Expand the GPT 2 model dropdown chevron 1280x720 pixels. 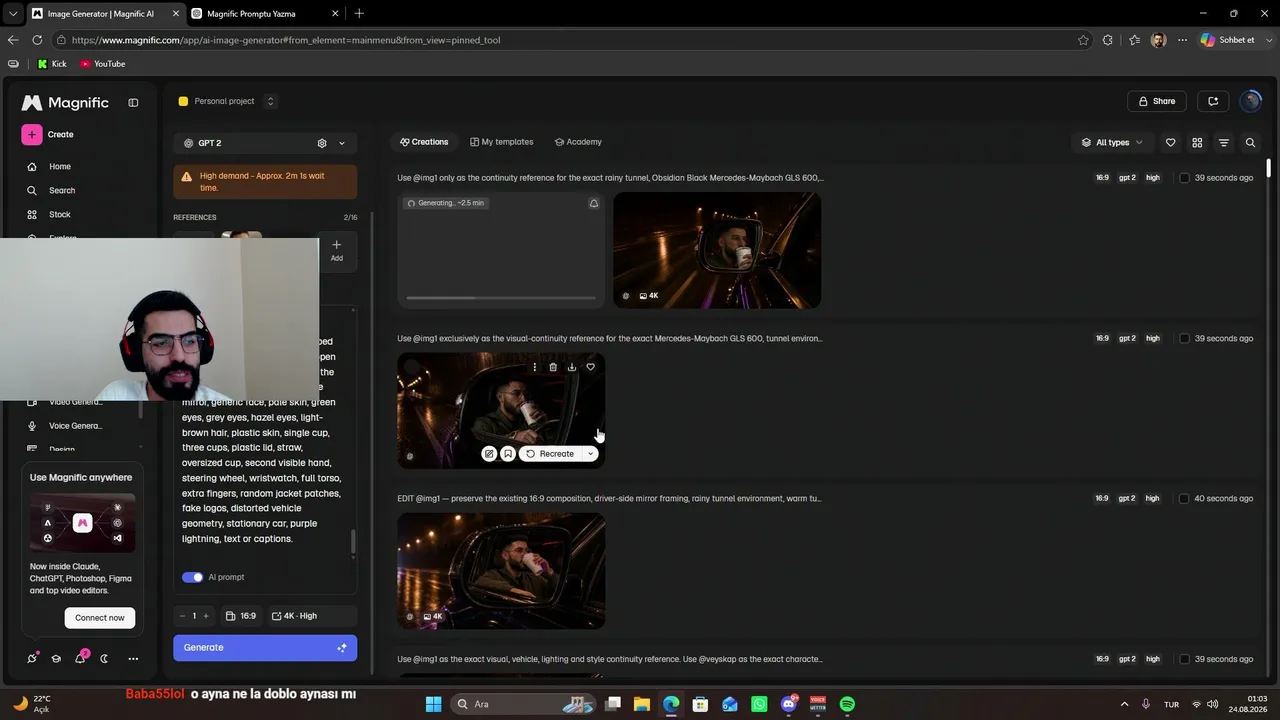click(x=341, y=143)
